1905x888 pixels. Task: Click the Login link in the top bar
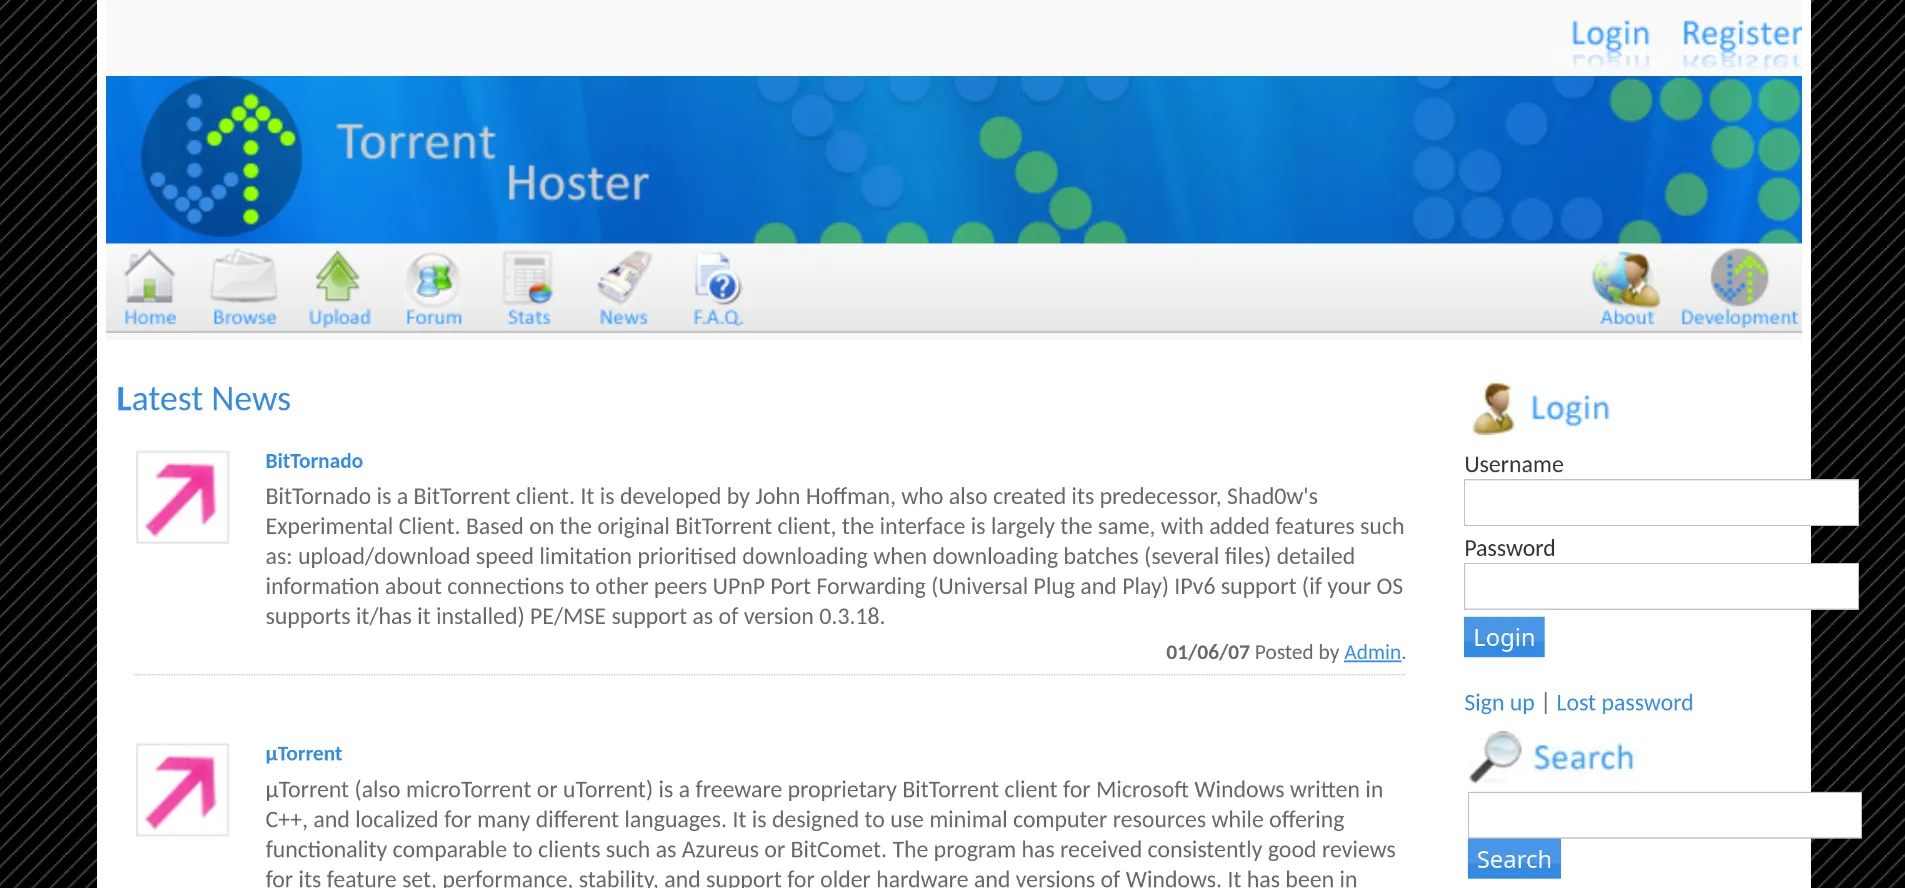coord(1610,34)
